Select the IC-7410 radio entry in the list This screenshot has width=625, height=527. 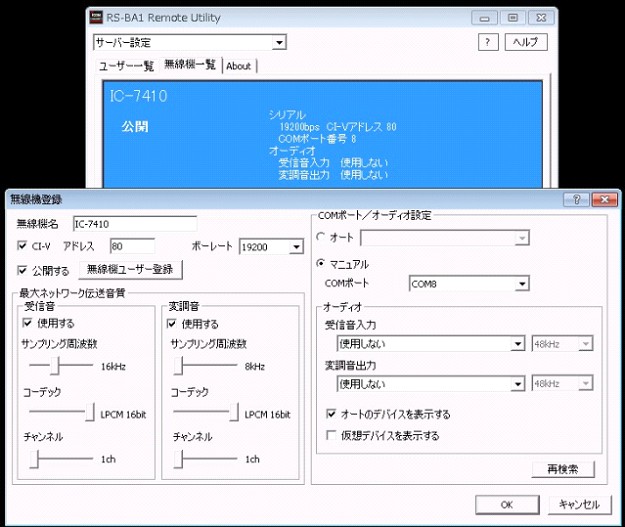click(x=322, y=134)
